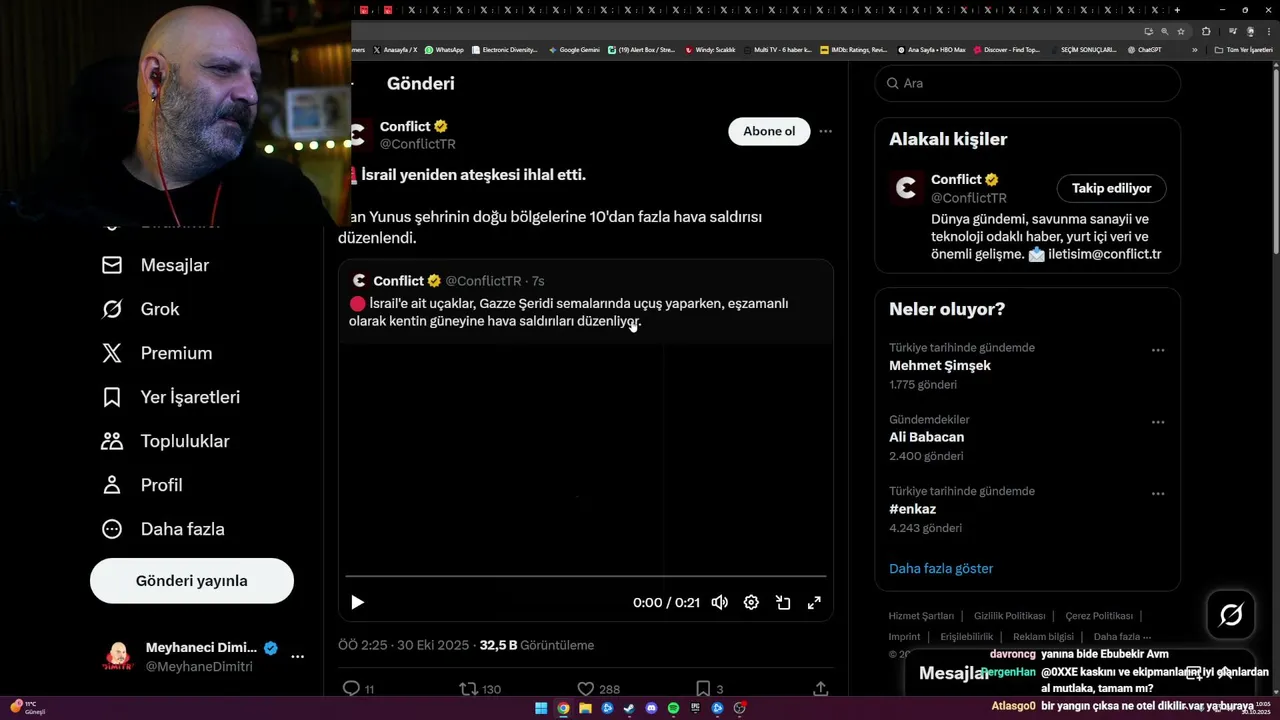The image size is (1280, 720).
Task: Open Discord from the taskbar
Action: coord(651,708)
